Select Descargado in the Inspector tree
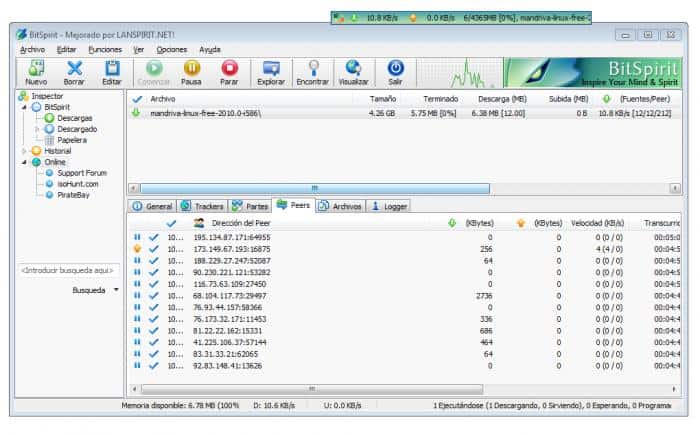Viewport: 700px width, 435px height. pyautogui.click(x=77, y=129)
